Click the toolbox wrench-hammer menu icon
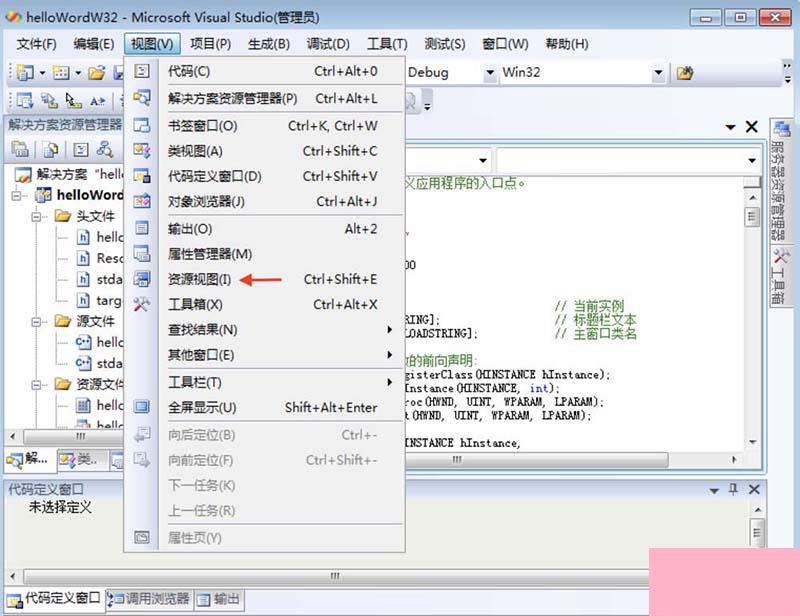This screenshot has height=616, width=800. coord(142,304)
